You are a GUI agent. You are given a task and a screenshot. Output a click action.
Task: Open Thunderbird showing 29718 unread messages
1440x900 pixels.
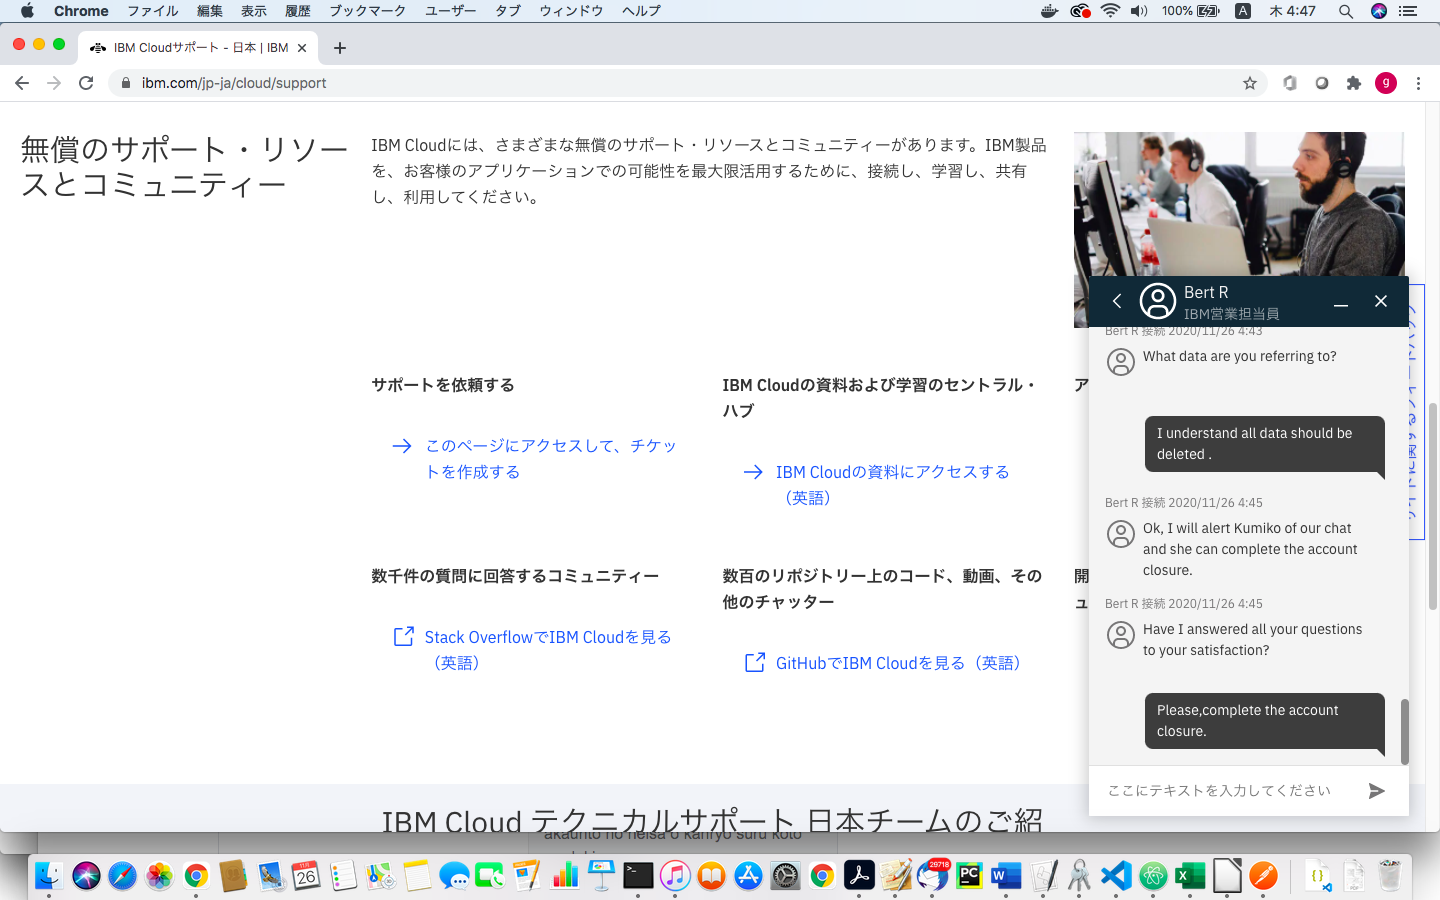click(x=931, y=875)
